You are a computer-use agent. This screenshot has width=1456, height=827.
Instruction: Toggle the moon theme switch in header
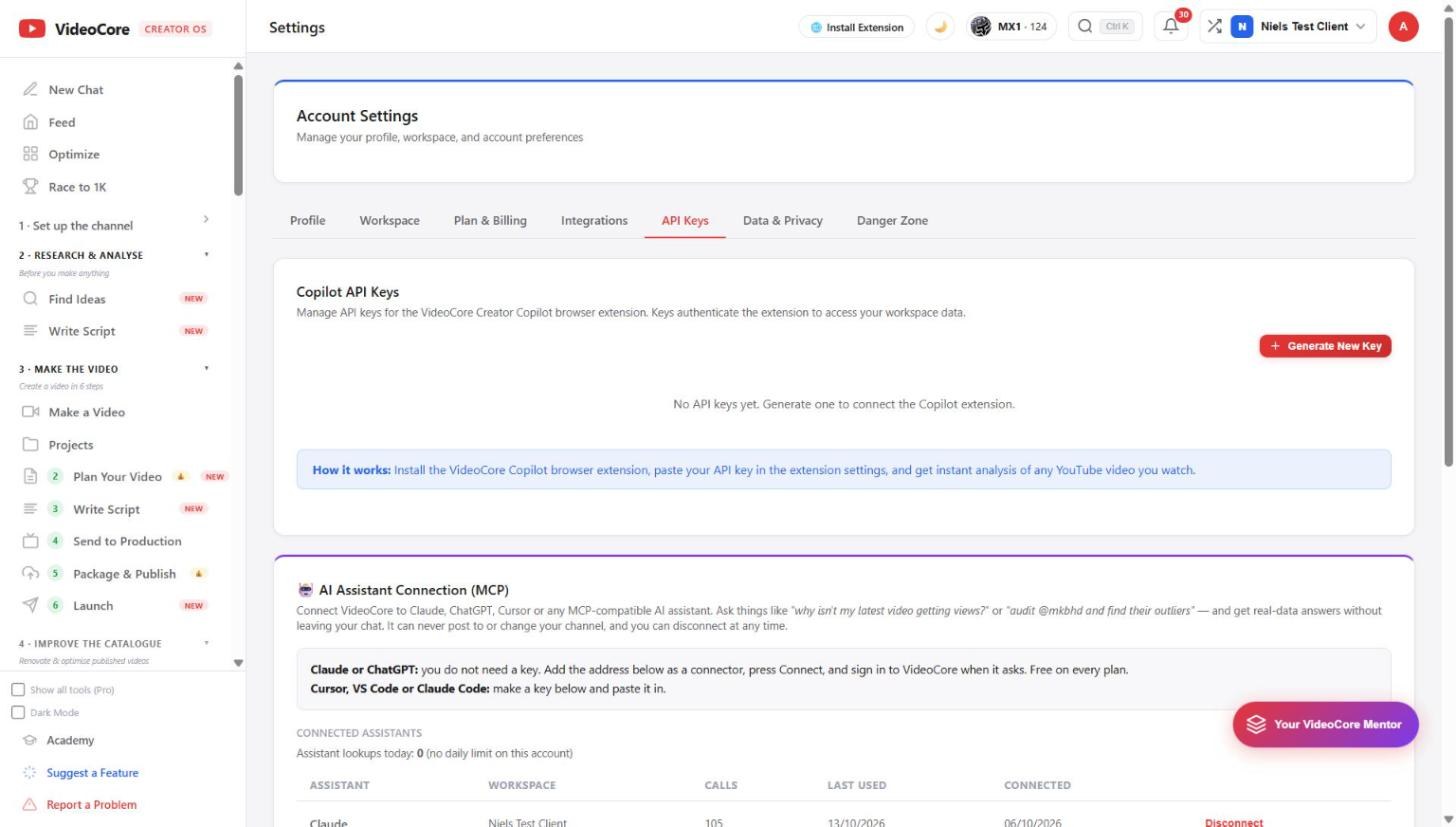[940, 27]
